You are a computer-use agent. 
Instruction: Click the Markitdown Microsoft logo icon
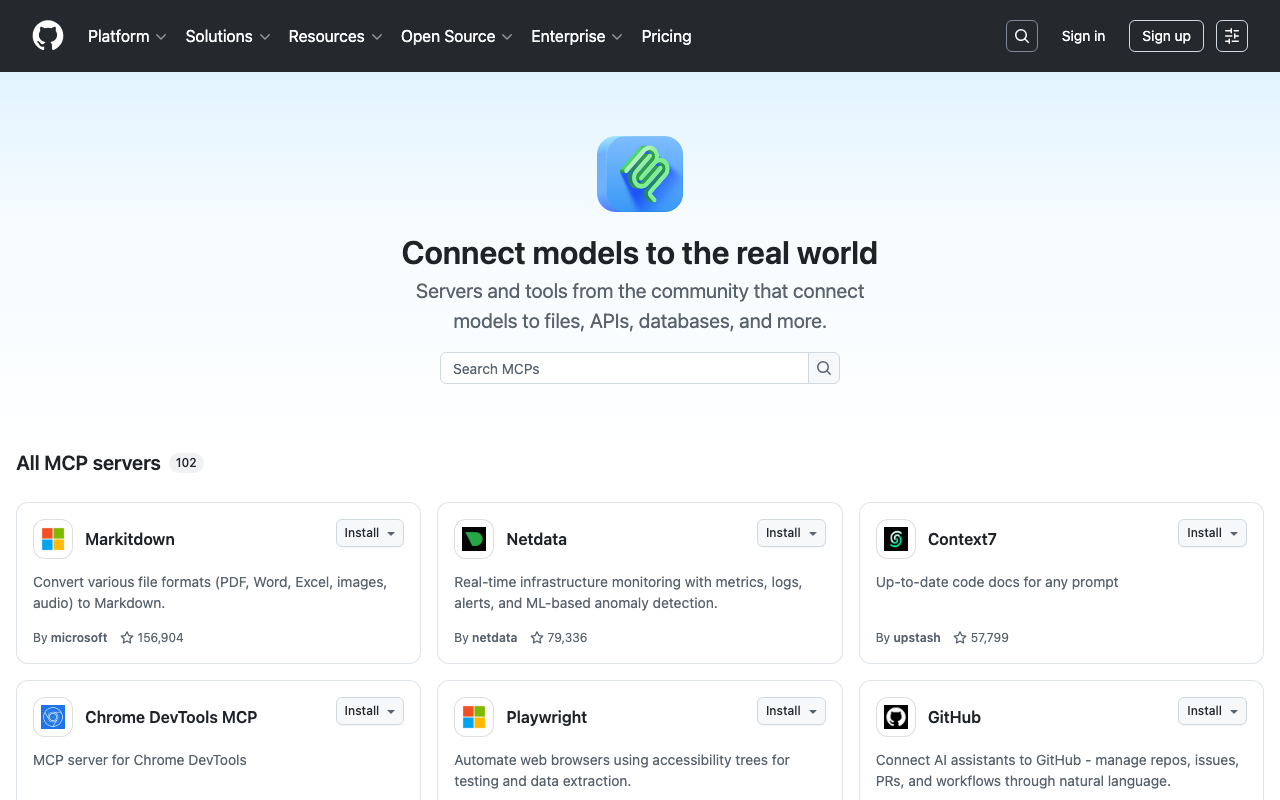[x=53, y=539]
